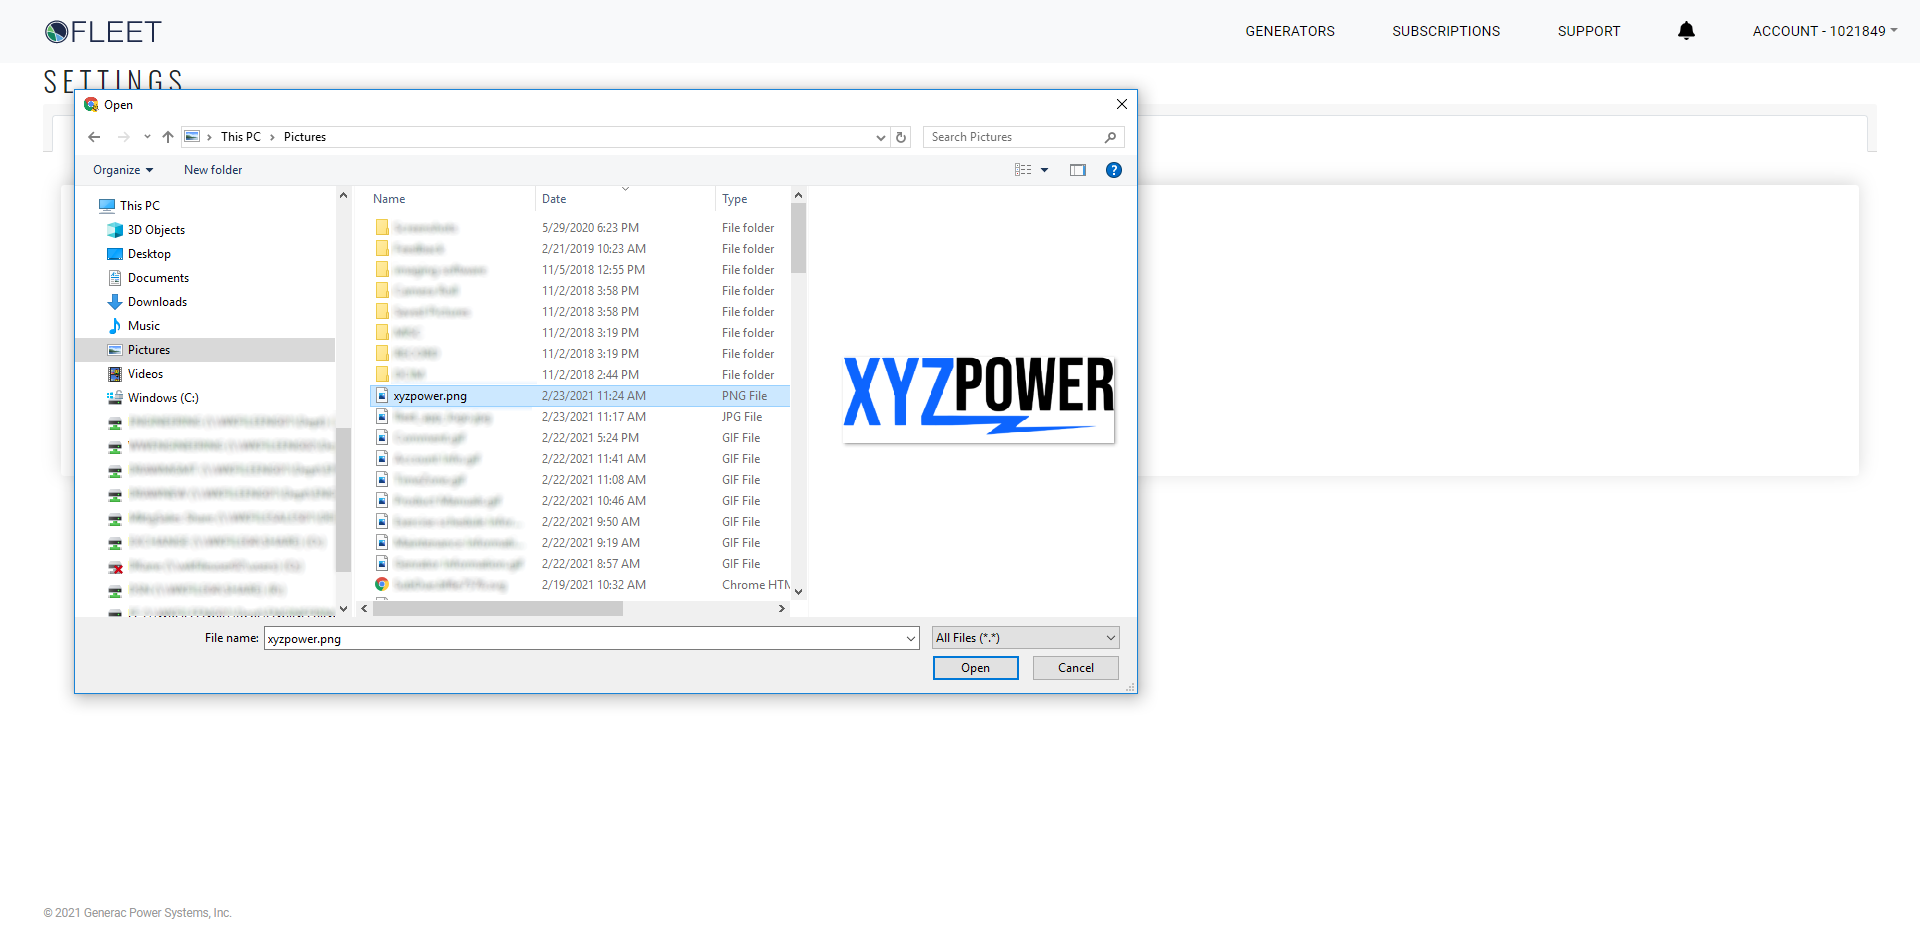
Task: Expand the File name combo dropdown
Action: (911, 638)
